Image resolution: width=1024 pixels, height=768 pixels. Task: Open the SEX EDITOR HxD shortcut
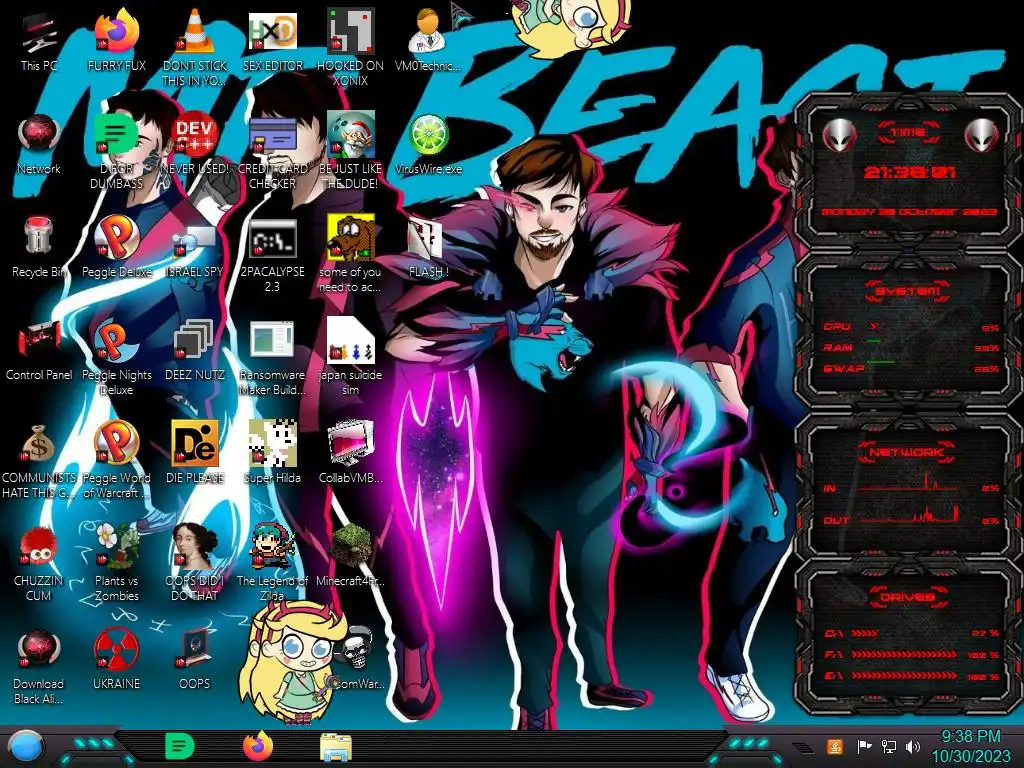point(272,31)
